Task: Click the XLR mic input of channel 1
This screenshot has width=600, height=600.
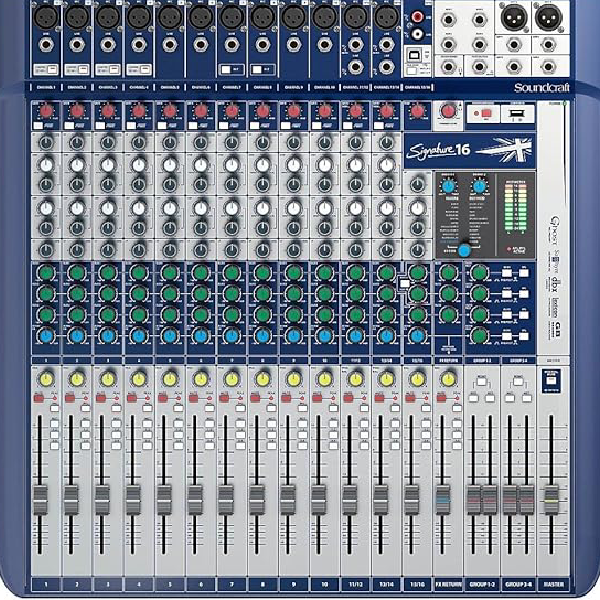Action: pos(46,17)
